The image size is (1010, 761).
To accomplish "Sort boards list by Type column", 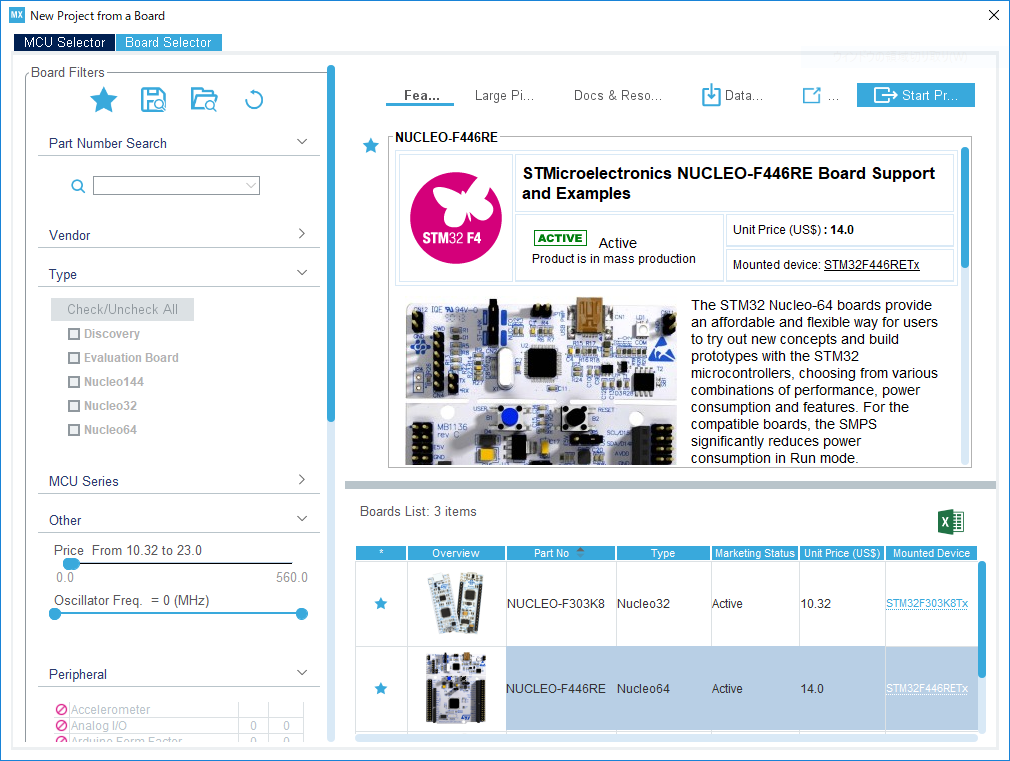I will coord(663,553).
